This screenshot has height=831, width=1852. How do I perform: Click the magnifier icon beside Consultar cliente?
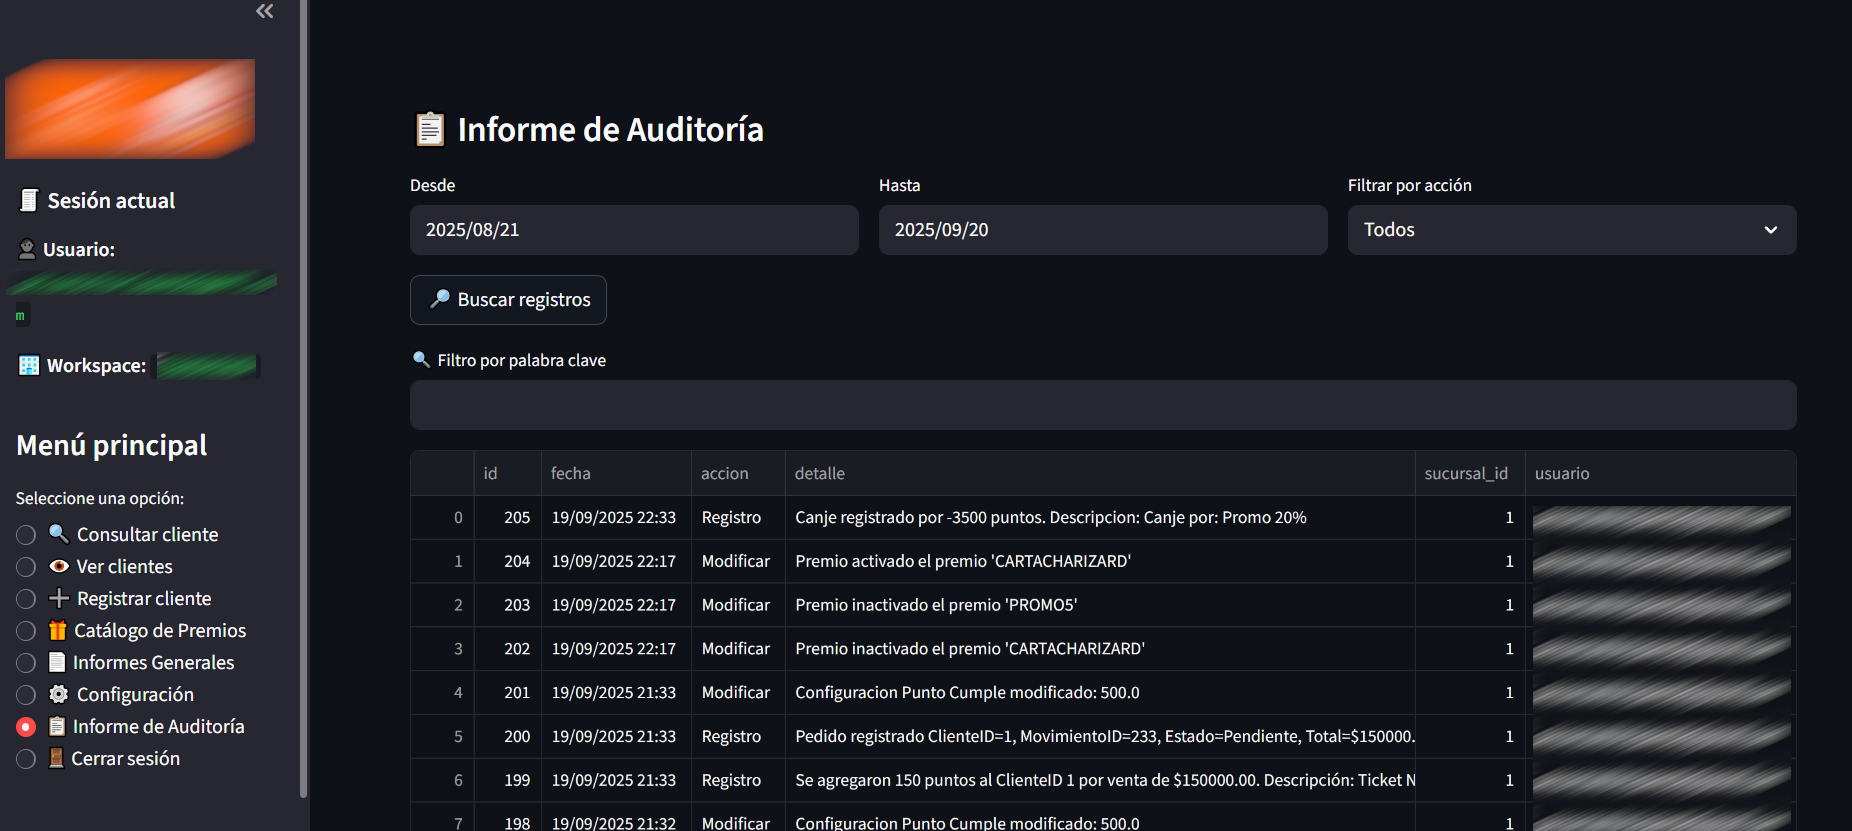pyautogui.click(x=59, y=534)
